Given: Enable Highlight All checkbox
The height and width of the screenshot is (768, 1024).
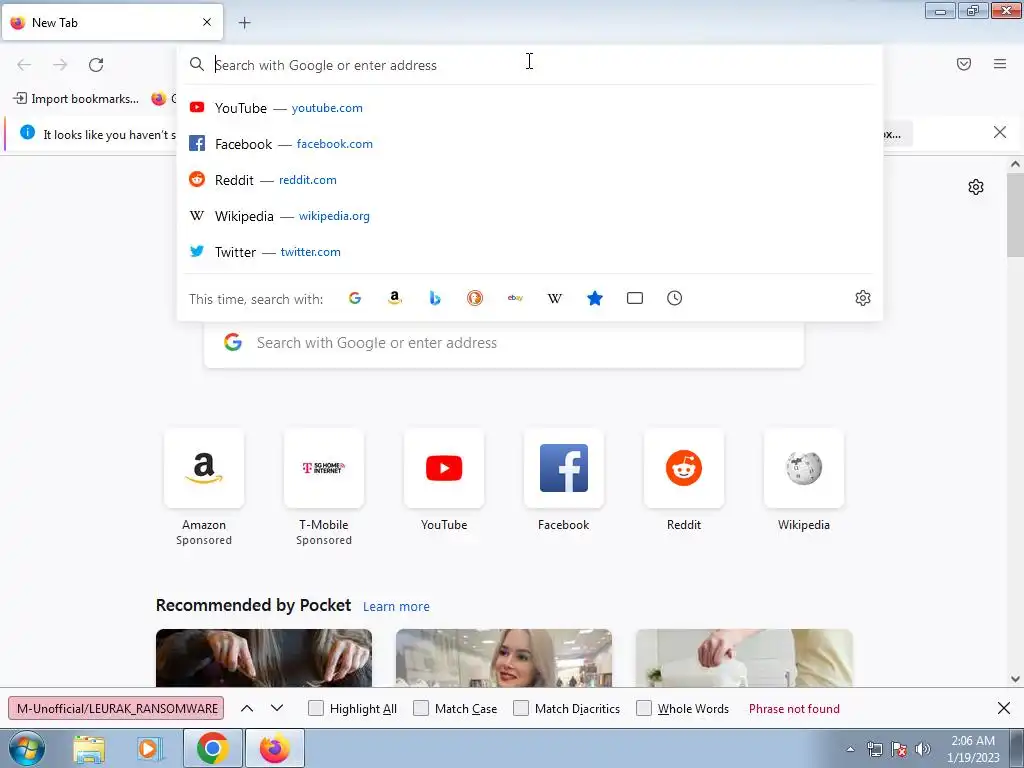Looking at the screenshot, I should (x=315, y=709).
